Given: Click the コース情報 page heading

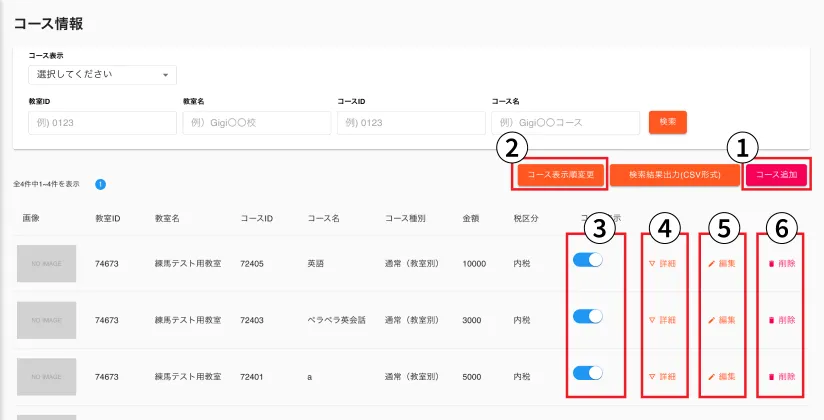Looking at the screenshot, I should (48, 24).
